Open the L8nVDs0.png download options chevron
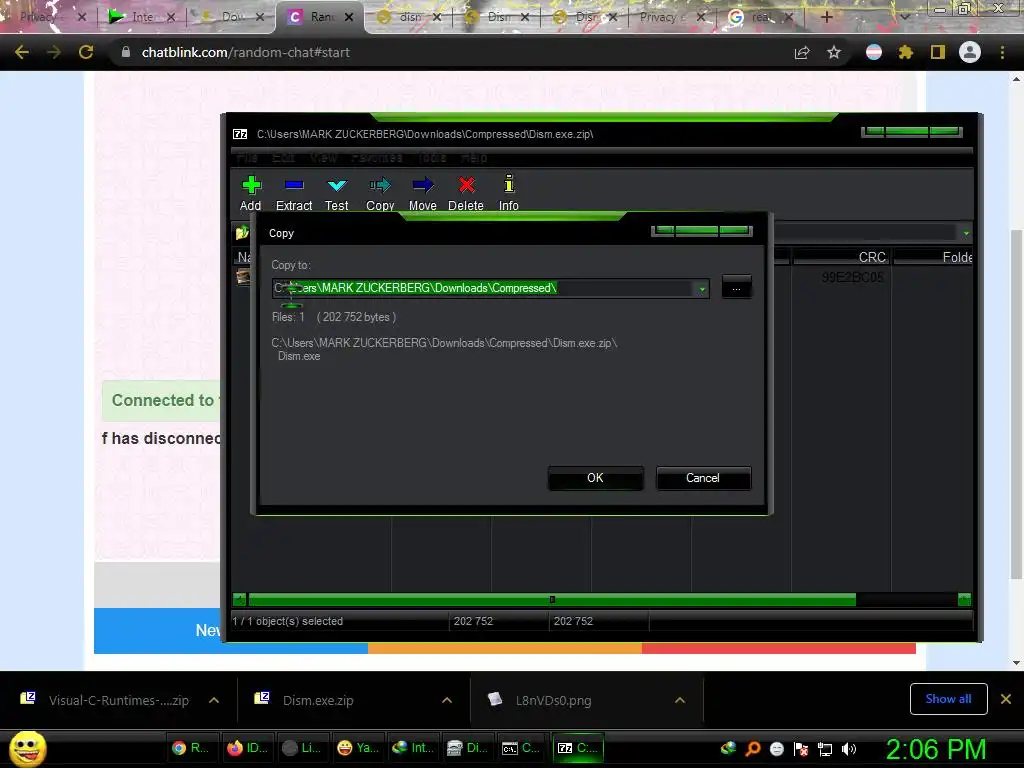Screen dimensions: 1024x768 (680, 700)
